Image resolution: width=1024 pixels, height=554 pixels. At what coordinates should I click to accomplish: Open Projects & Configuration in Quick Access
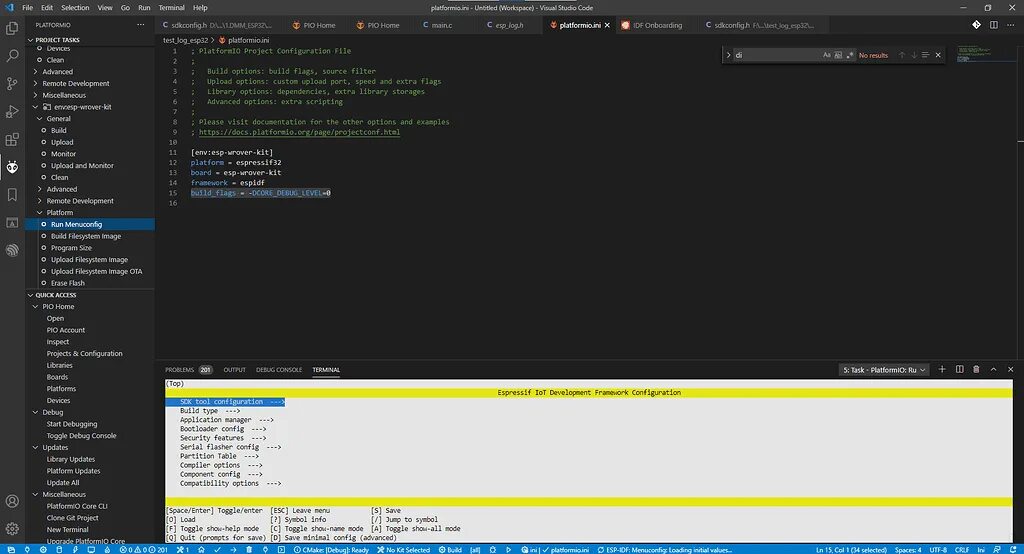[x=84, y=353]
